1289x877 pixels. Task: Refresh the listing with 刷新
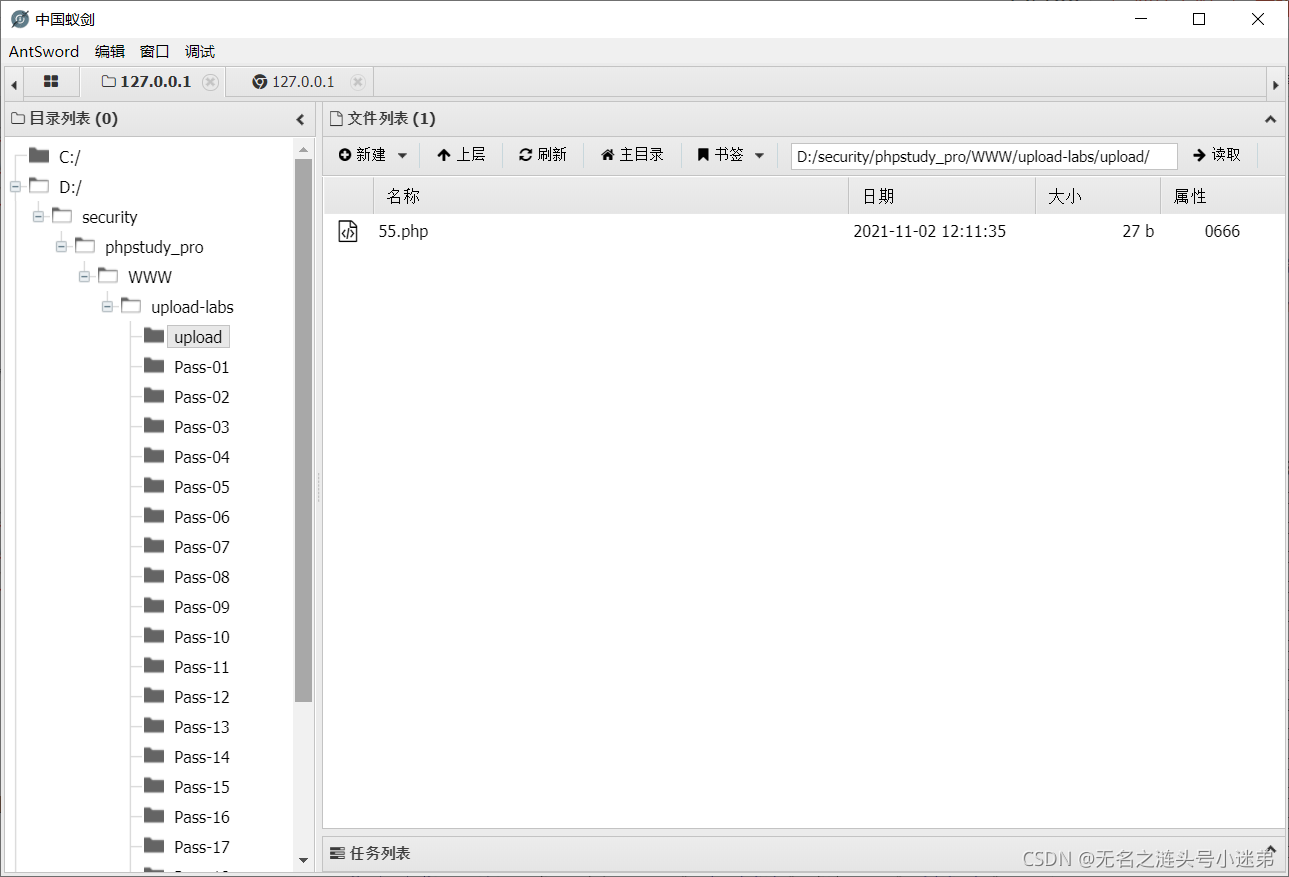pos(543,155)
